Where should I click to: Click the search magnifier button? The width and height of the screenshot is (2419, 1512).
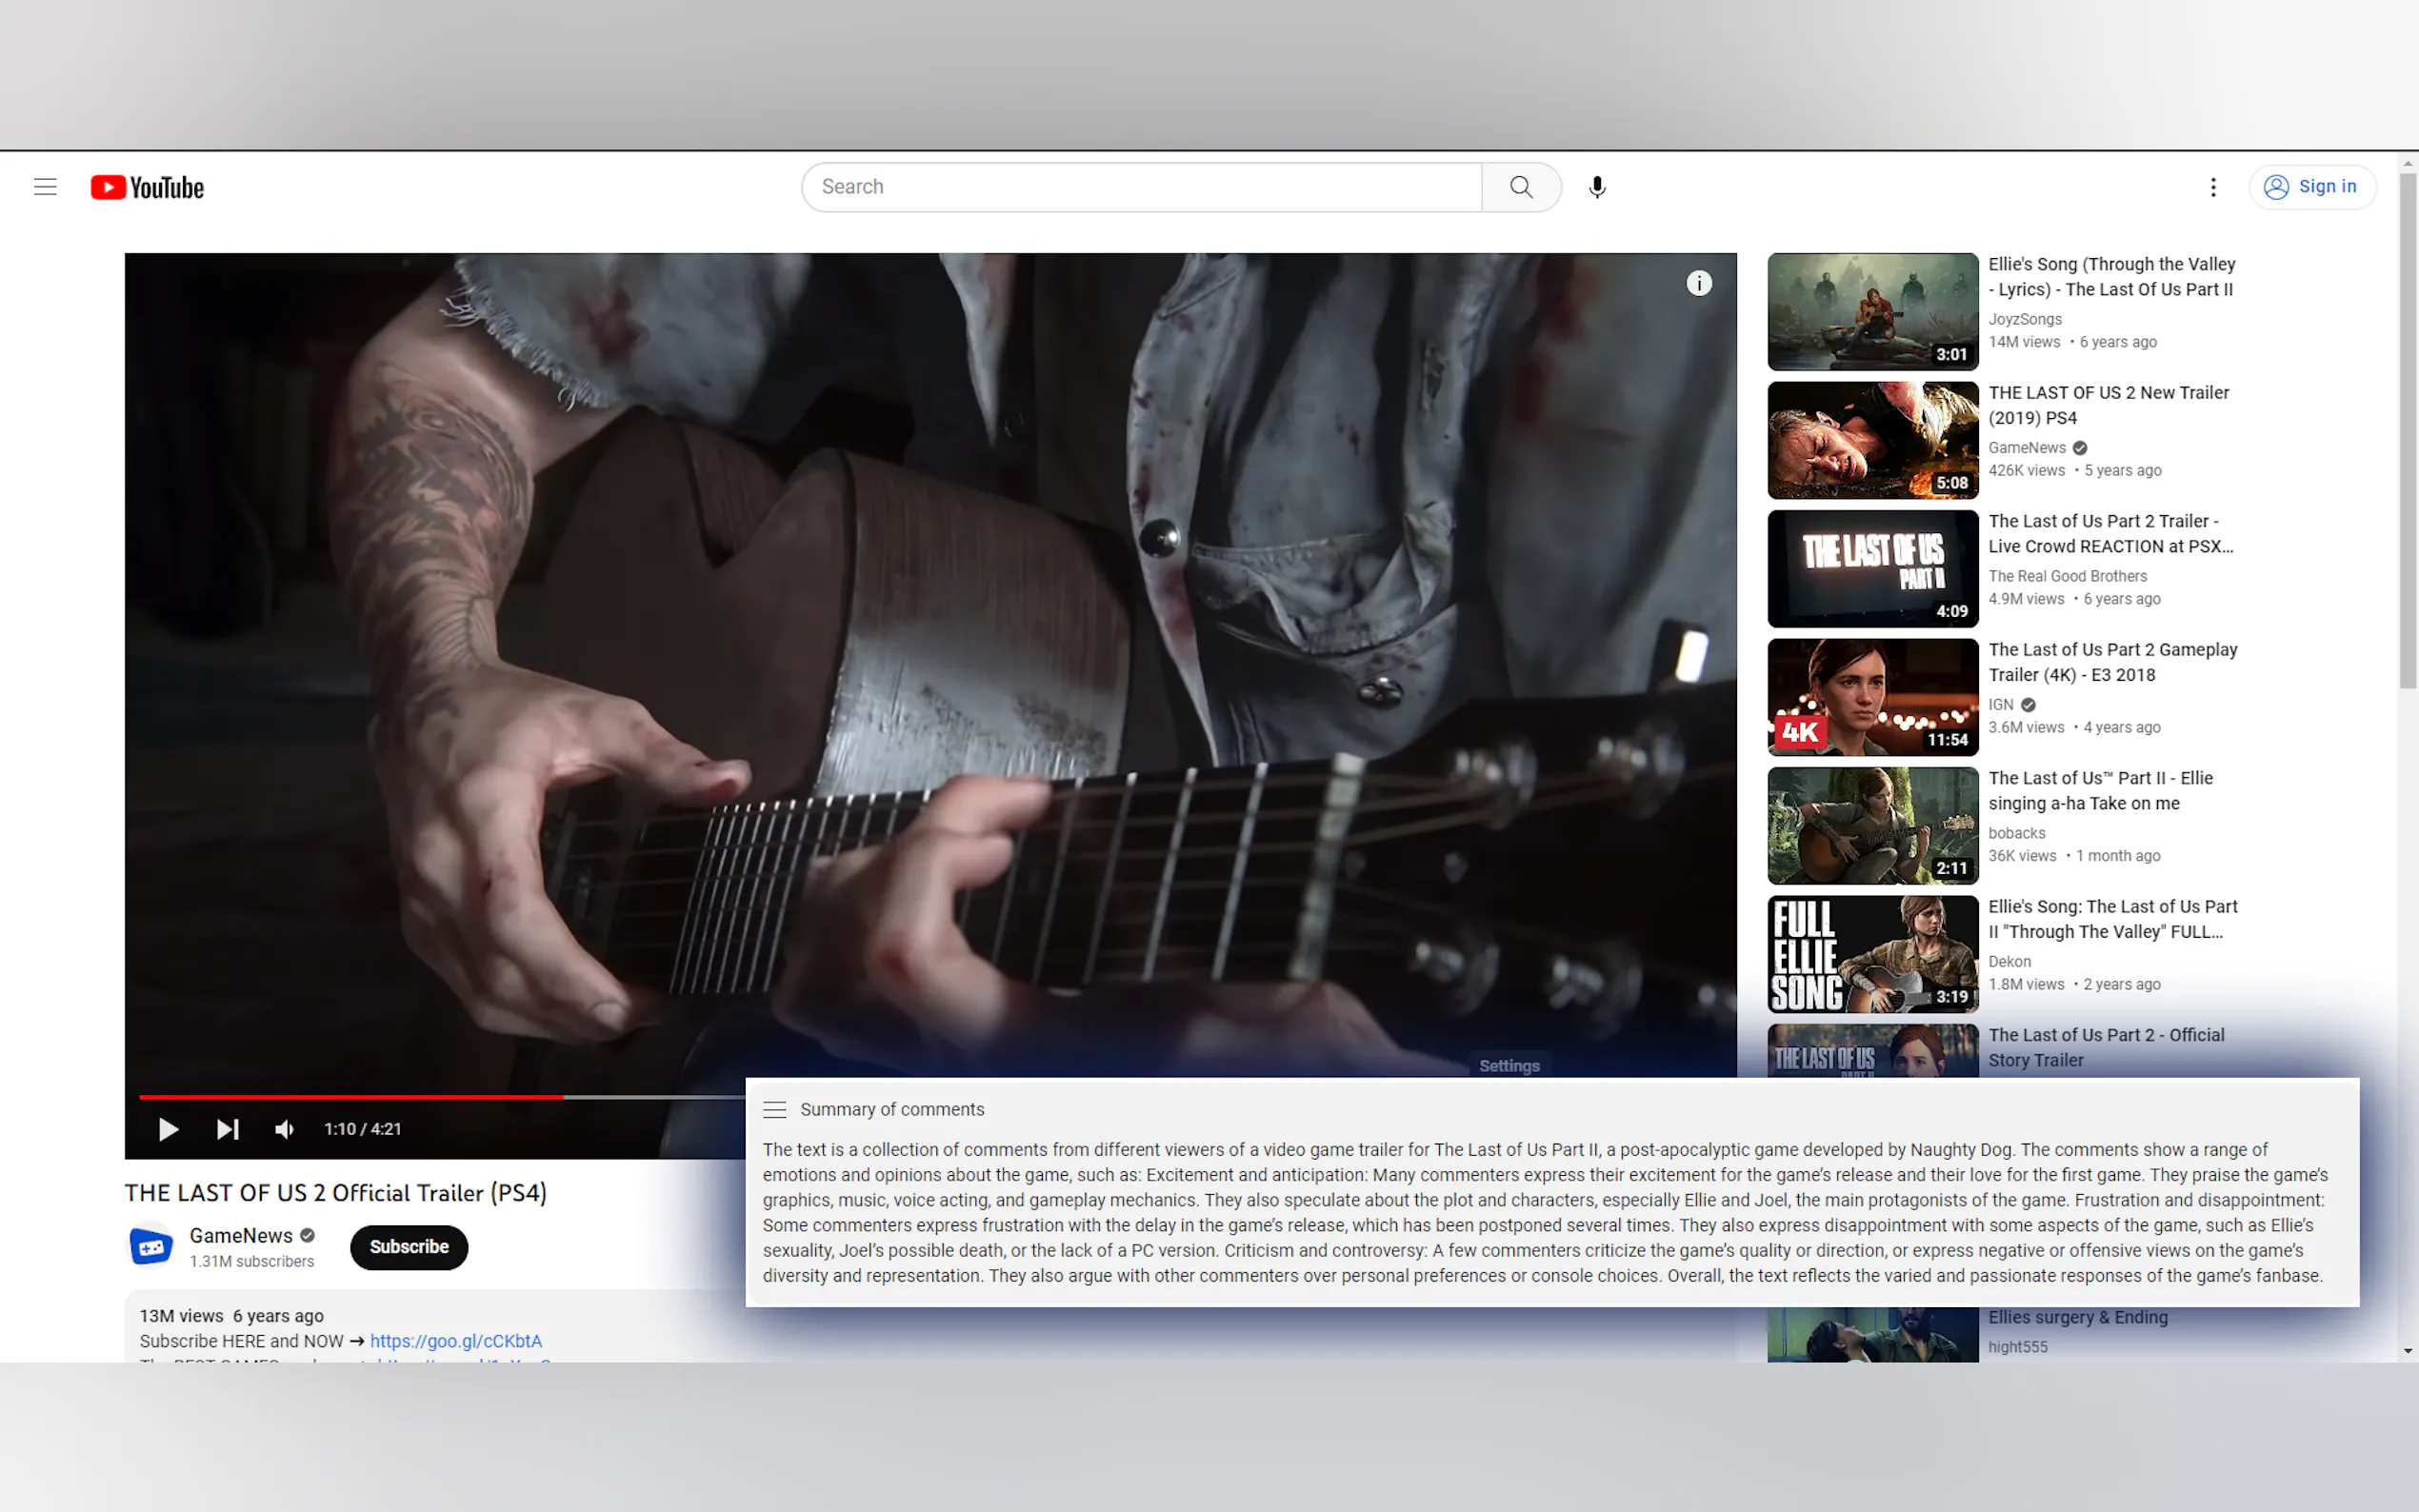[1520, 187]
